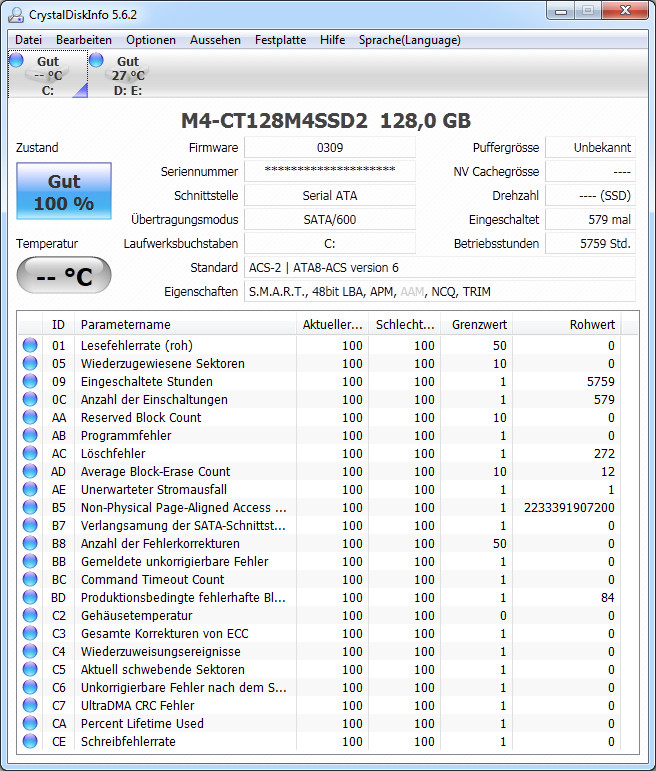Click the Puffergrösse field showing Unbekannt
This screenshot has height=771, width=656.
click(591, 148)
